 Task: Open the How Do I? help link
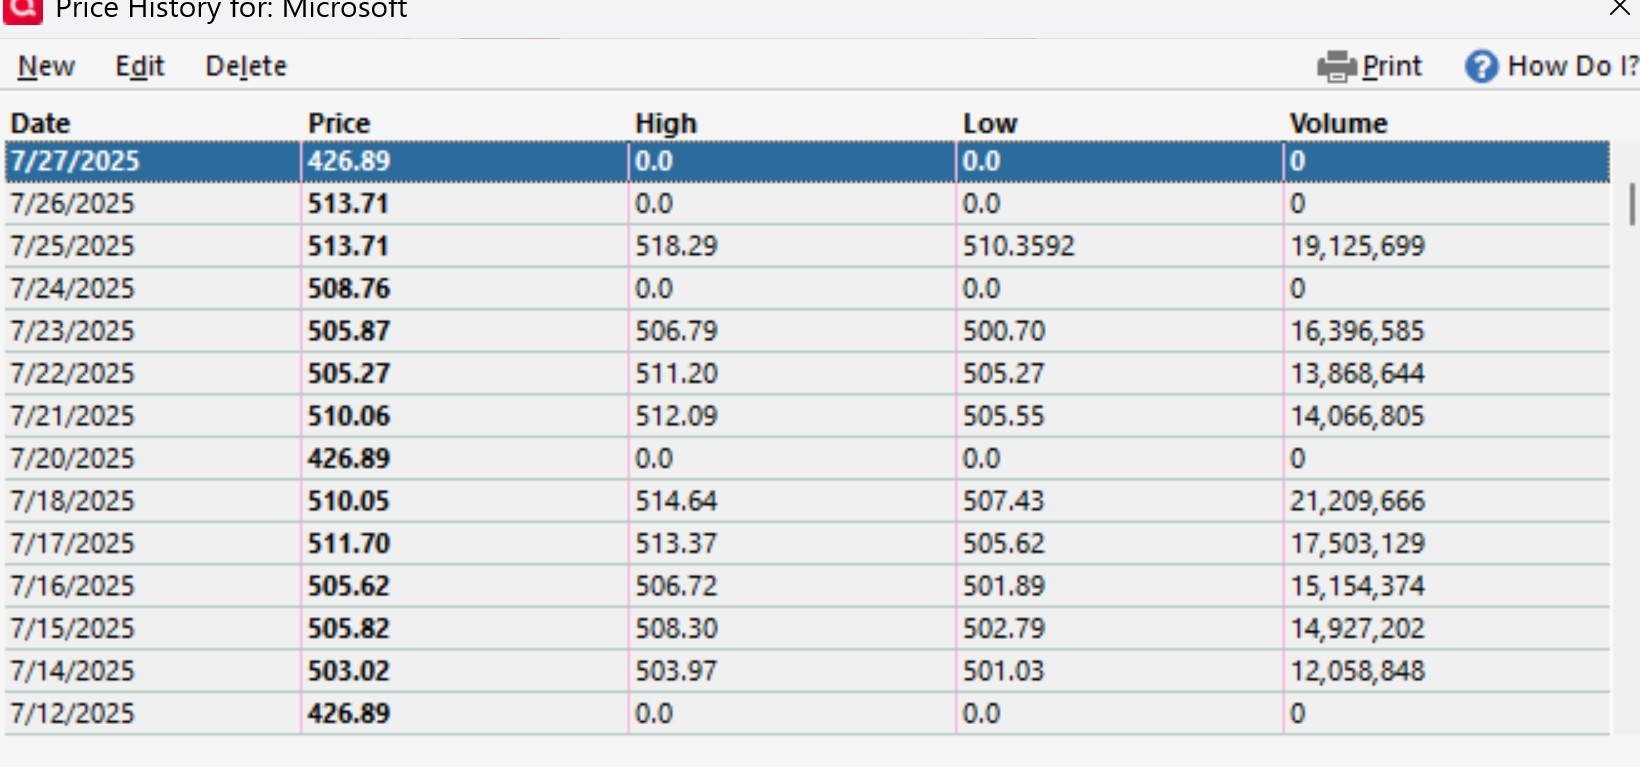click(1573, 66)
